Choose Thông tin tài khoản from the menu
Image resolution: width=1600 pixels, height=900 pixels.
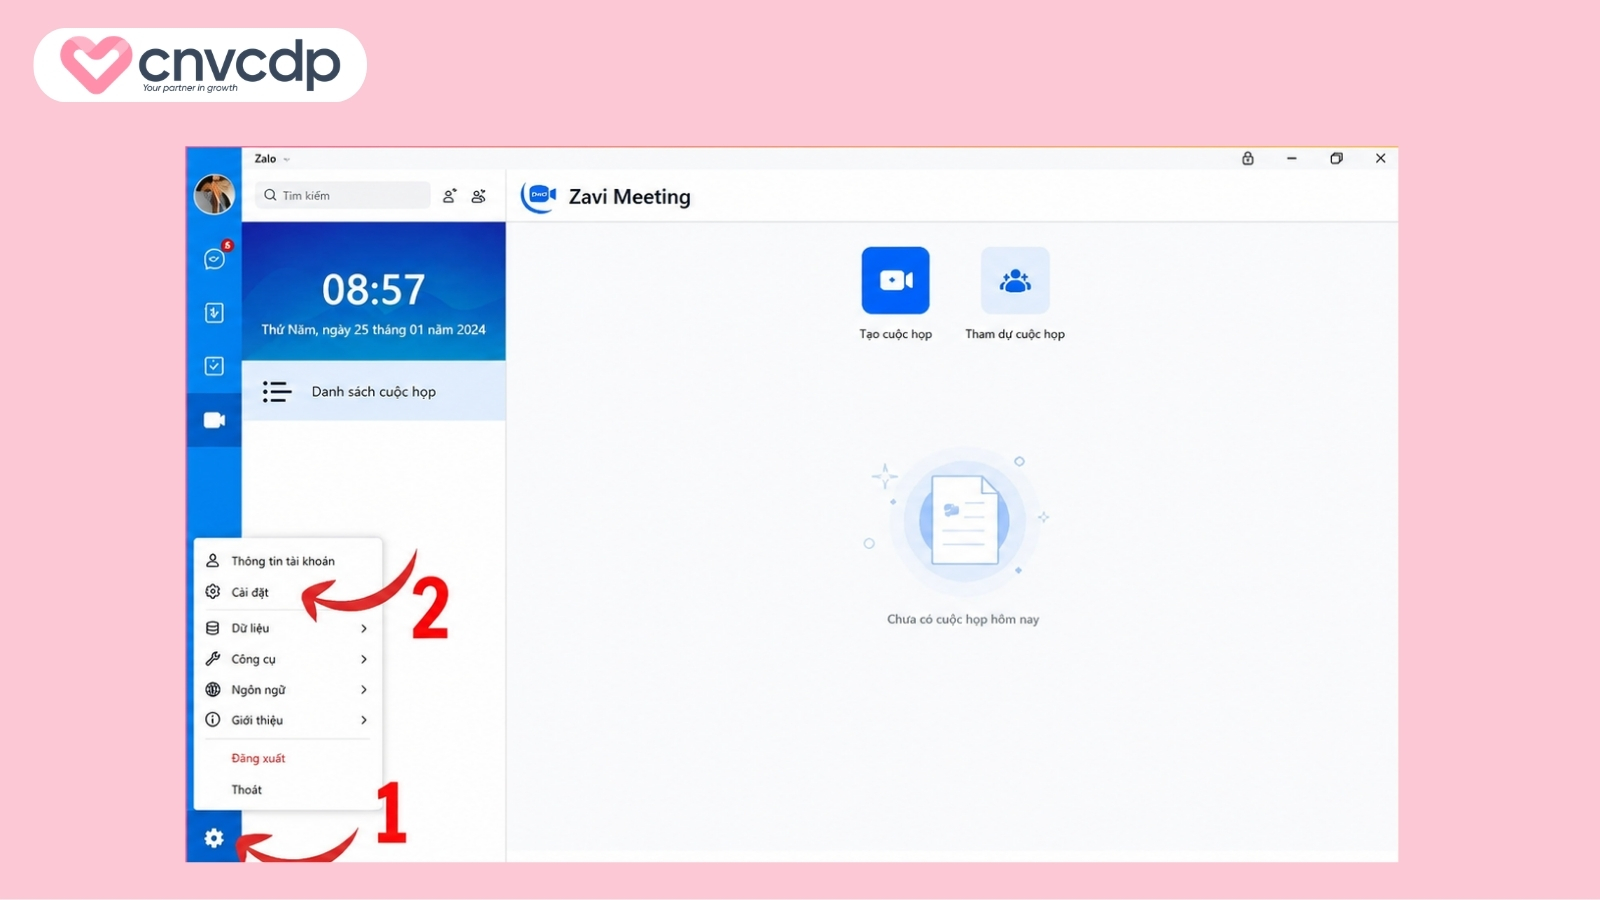click(288, 561)
